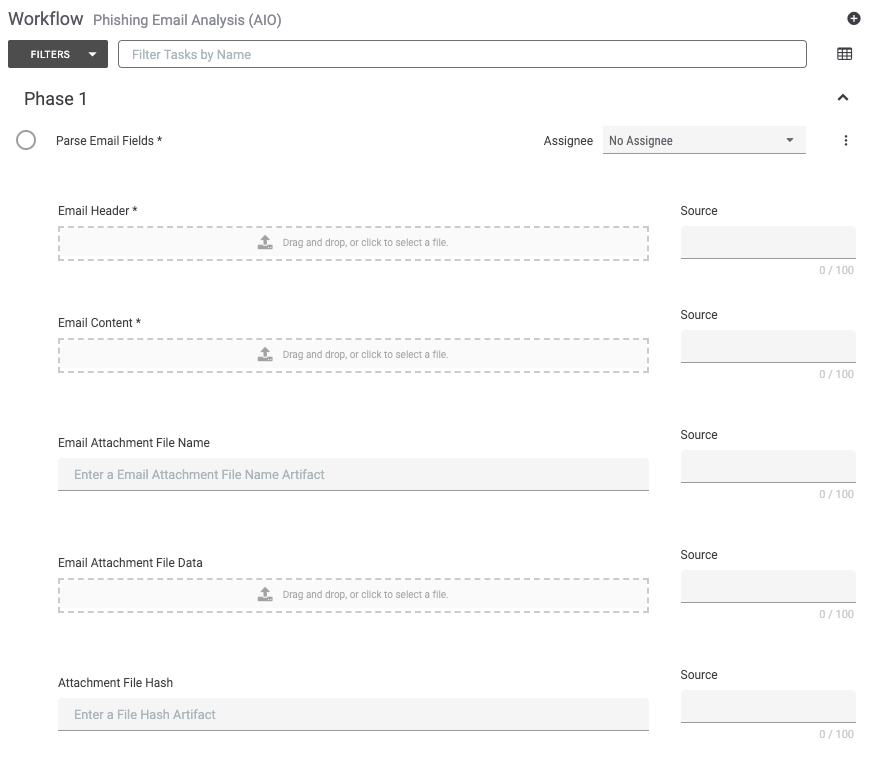Click the Attachment File Hash input
This screenshot has height=764, width=889.
pyautogui.click(x=353, y=714)
